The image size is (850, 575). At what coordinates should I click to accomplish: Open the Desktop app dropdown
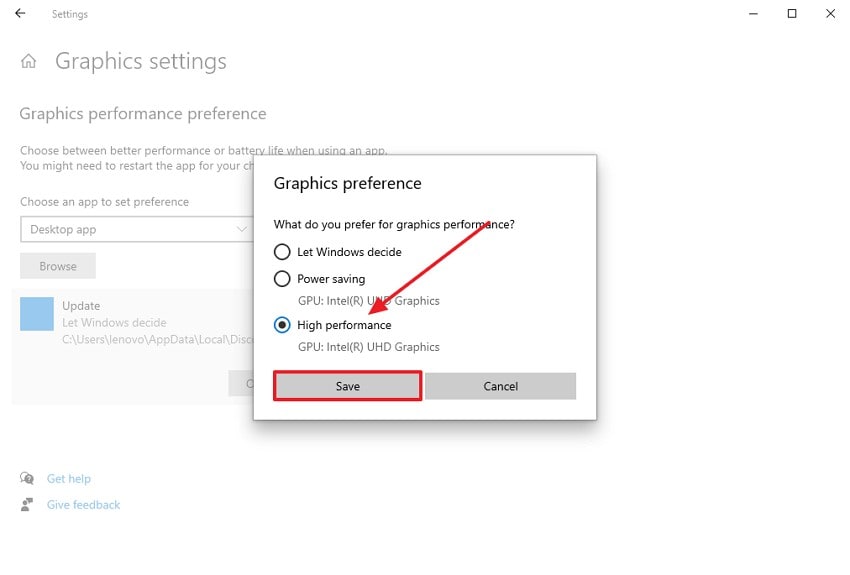click(135, 229)
